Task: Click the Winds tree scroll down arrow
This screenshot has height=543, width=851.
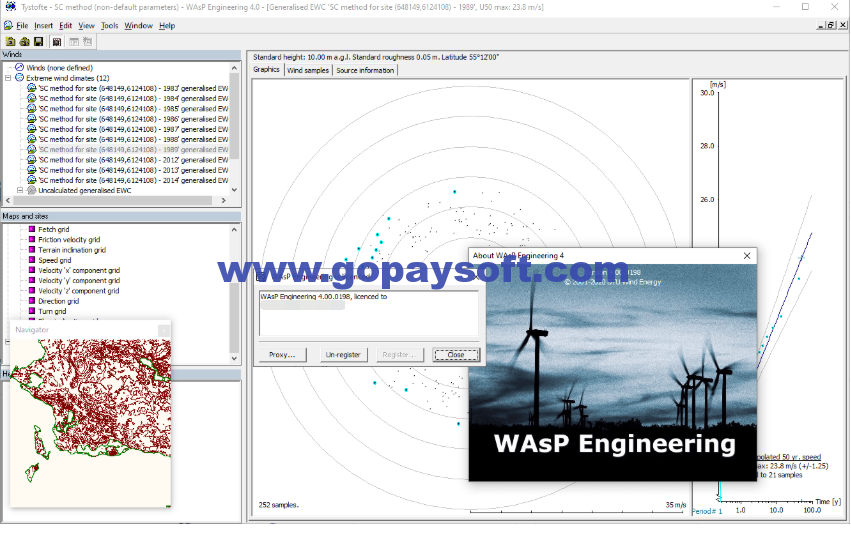Action: [234, 190]
